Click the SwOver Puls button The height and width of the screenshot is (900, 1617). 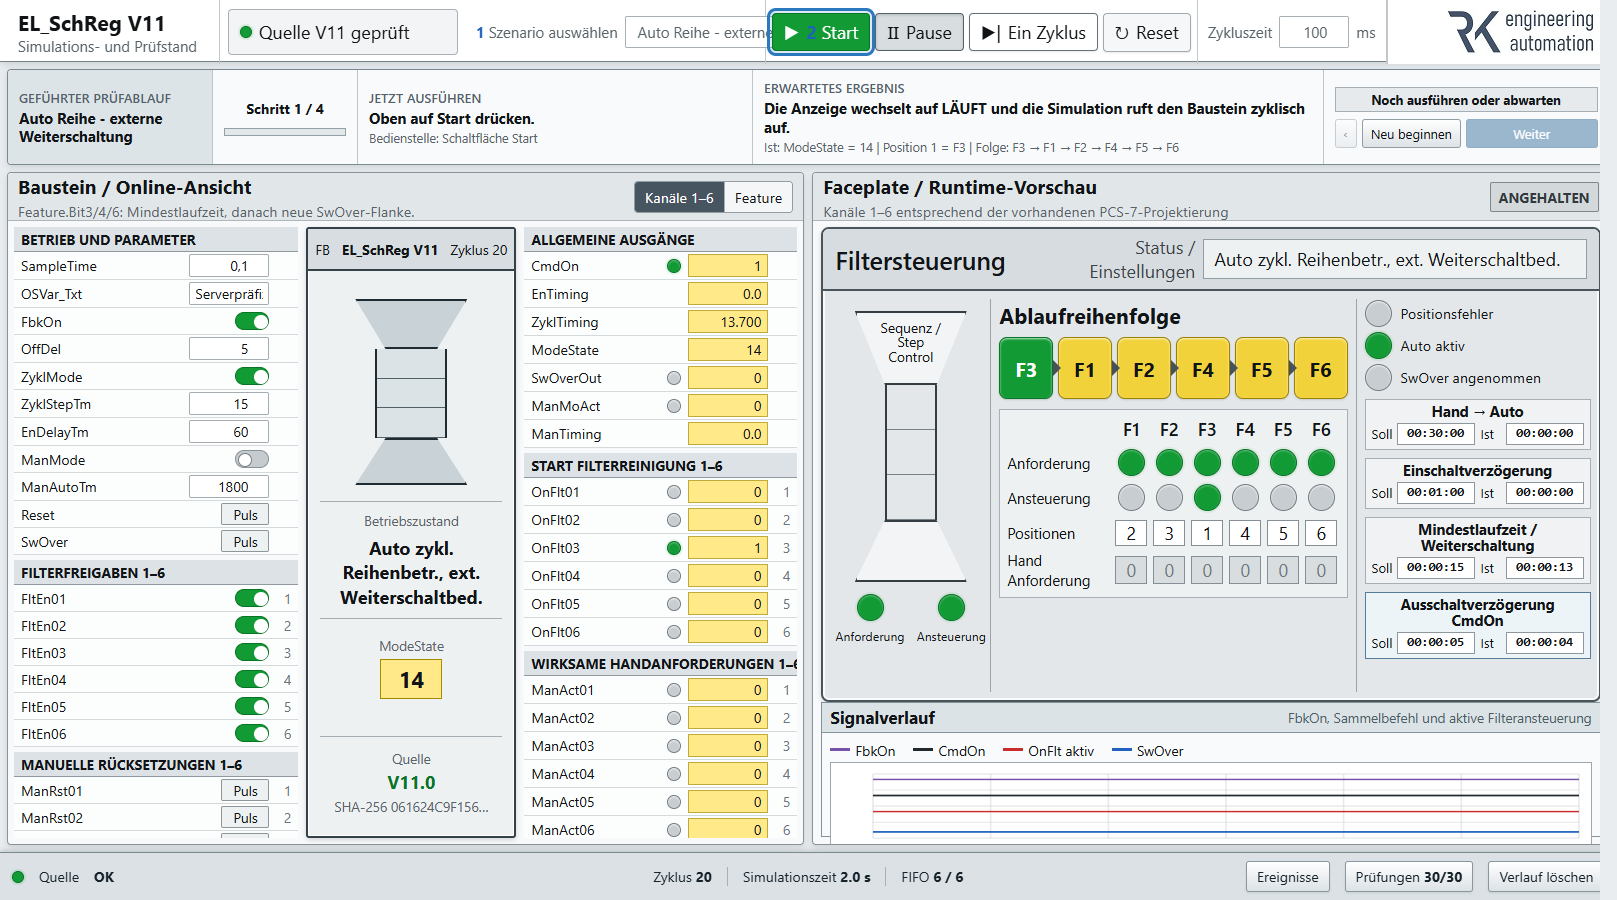[x=245, y=542]
